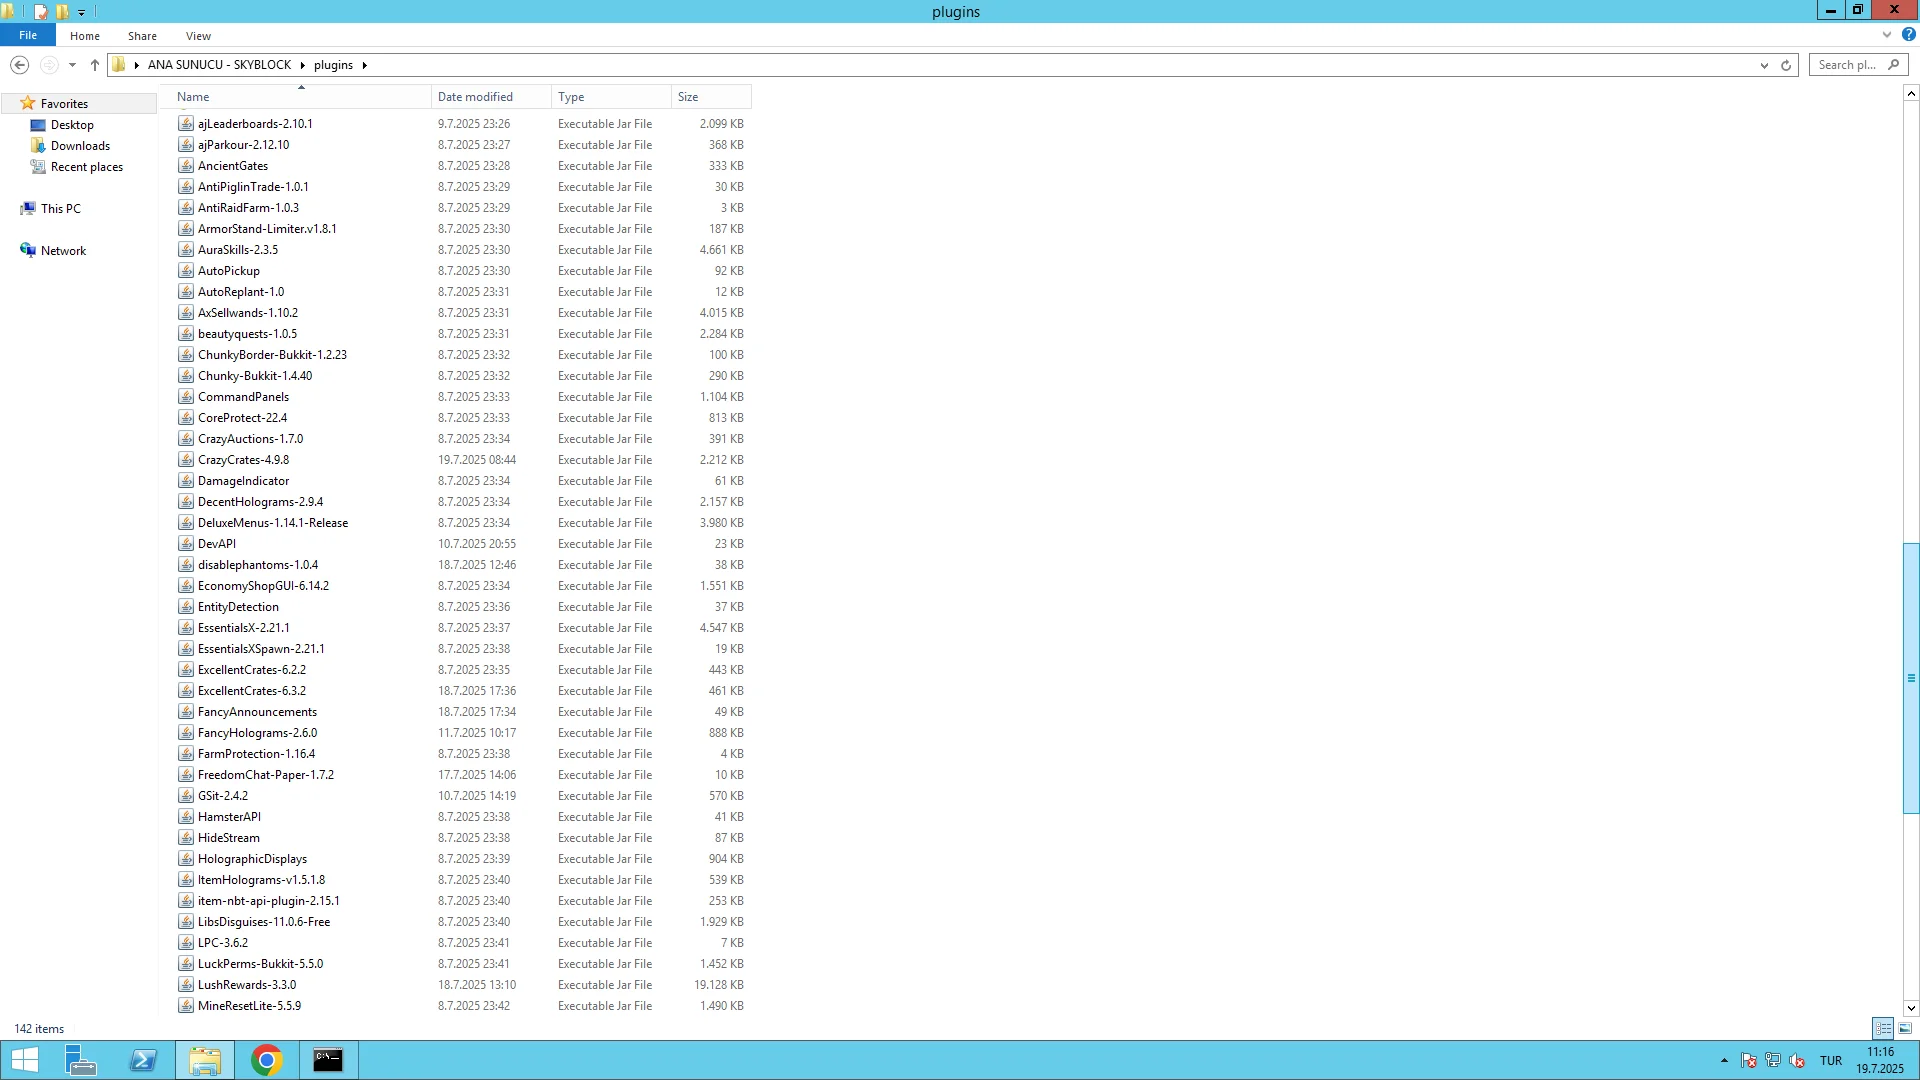Expand the Quick Access Toolbar customize menu
This screenshot has height=1080, width=1920.
click(x=82, y=13)
